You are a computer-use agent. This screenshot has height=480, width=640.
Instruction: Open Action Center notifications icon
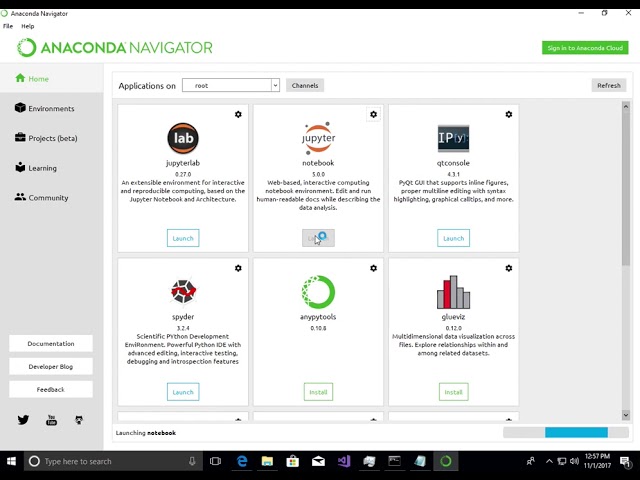click(625, 462)
